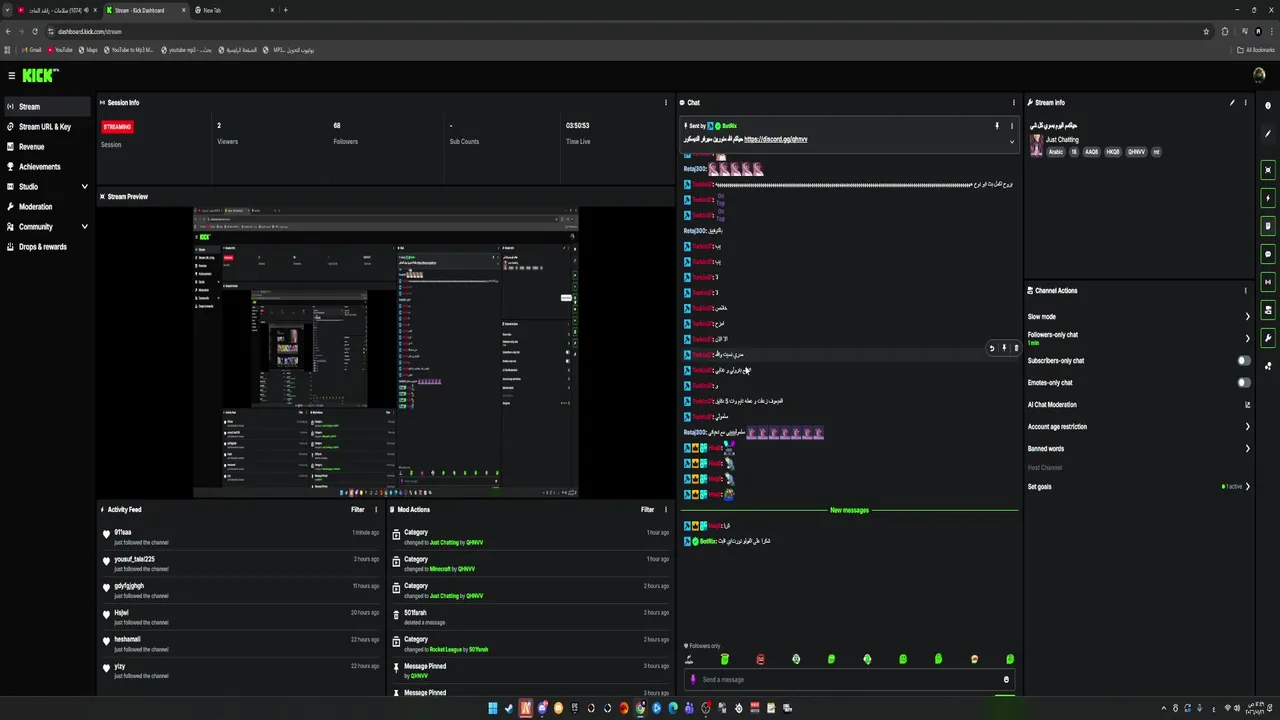Viewport: 1280px width, 720px height.
Task: Click the Arabic stream tag
Action: (1056, 152)
